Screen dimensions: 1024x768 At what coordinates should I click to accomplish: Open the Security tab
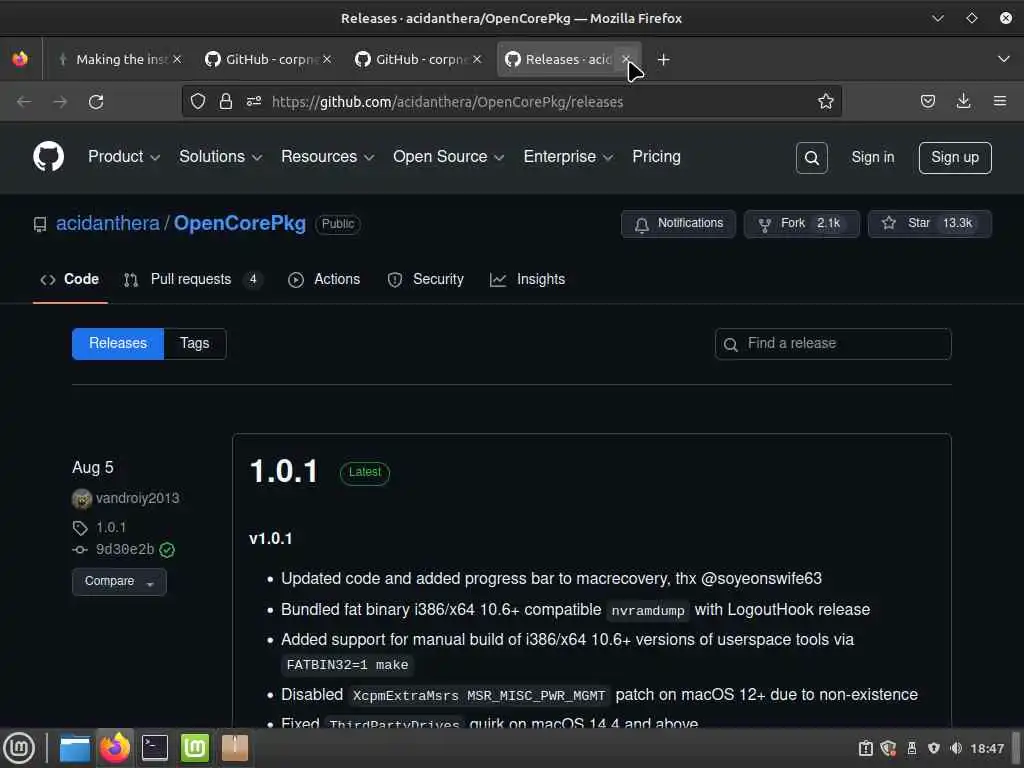pyautogui.click(x=425, y=280)
